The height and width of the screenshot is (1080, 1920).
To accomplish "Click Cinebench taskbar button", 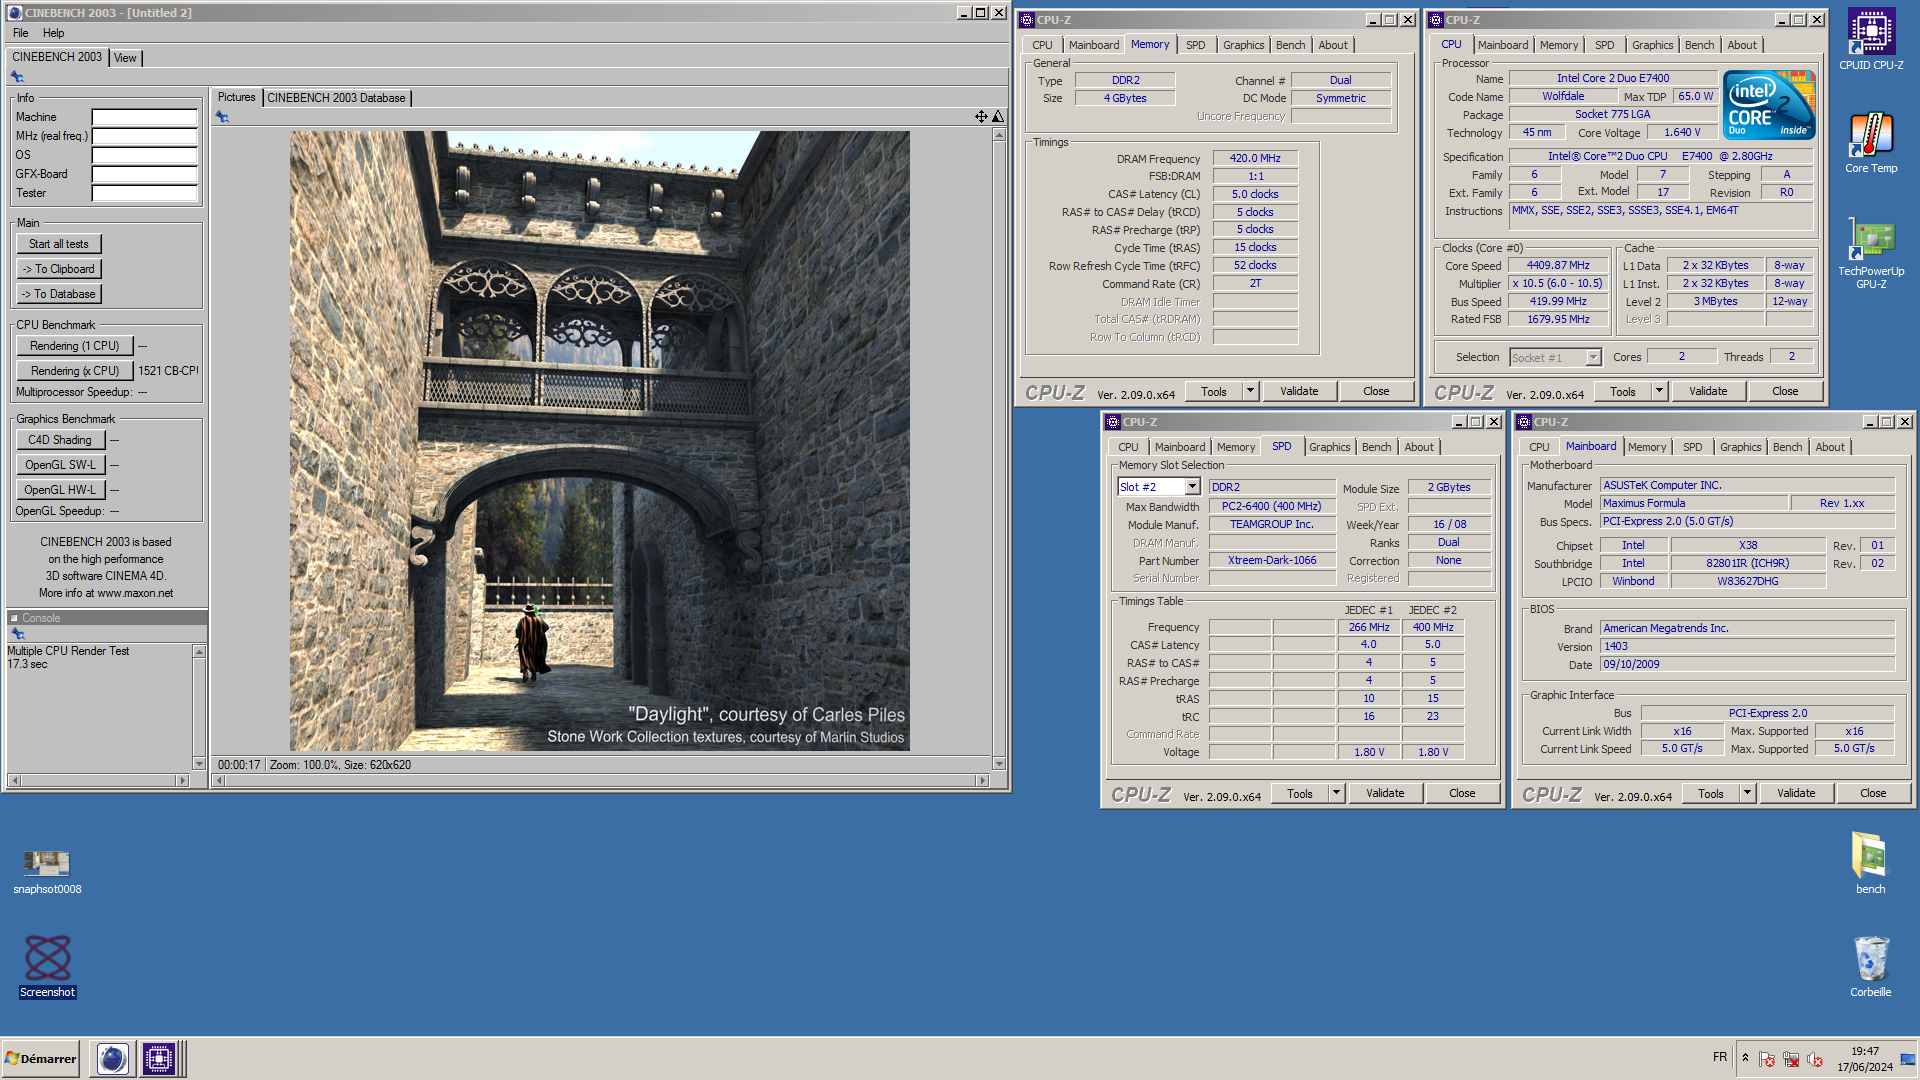I will click(x=112, y=1058).
